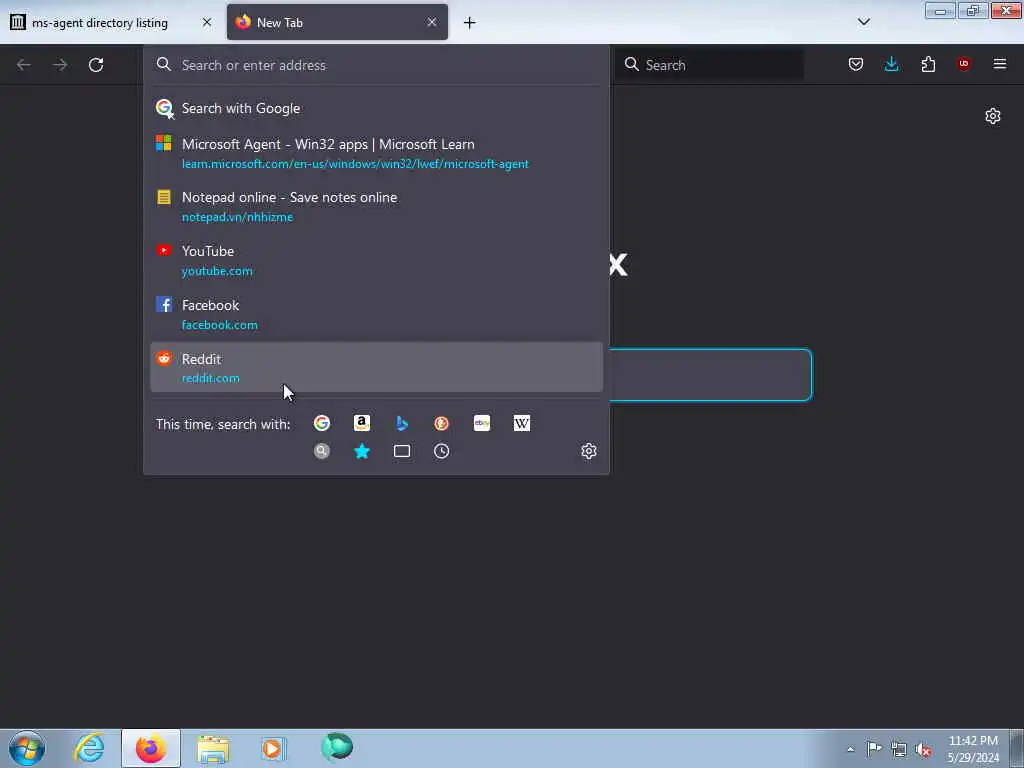Click the New Tab page search field
This screenshot has width=1024, height=768.
click(709, 375)
